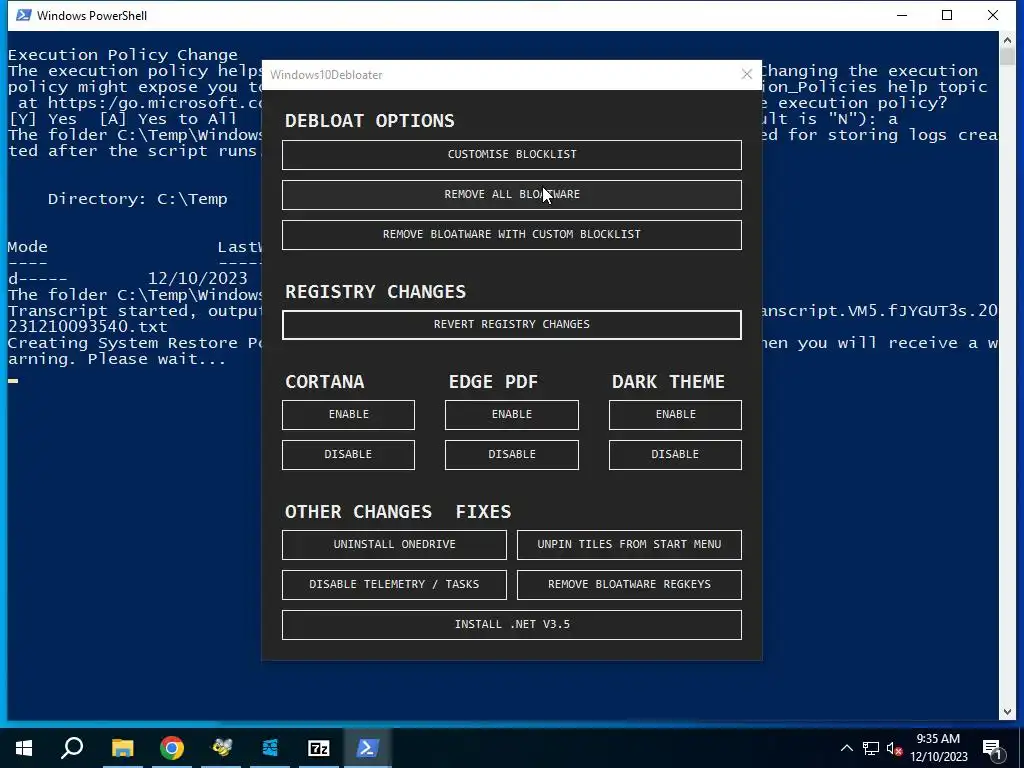Open network status tray icon
The height and width of the screenshot is (768, 1024).
tap(871, 748)
